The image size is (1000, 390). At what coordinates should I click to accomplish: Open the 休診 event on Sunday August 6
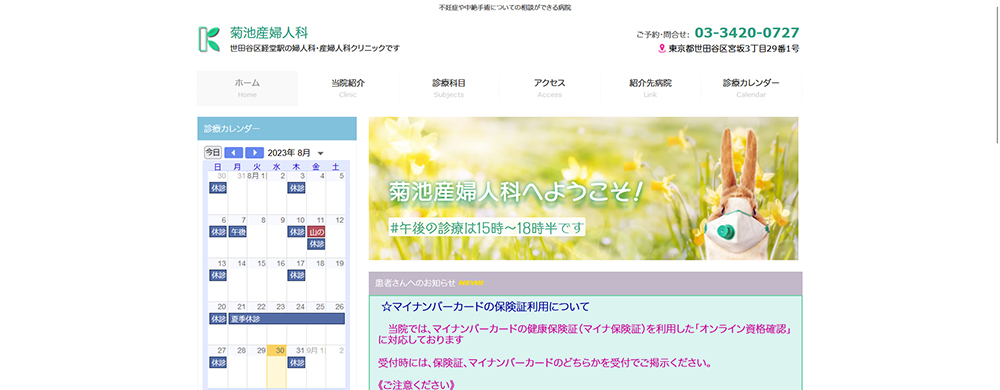[218, 231]
